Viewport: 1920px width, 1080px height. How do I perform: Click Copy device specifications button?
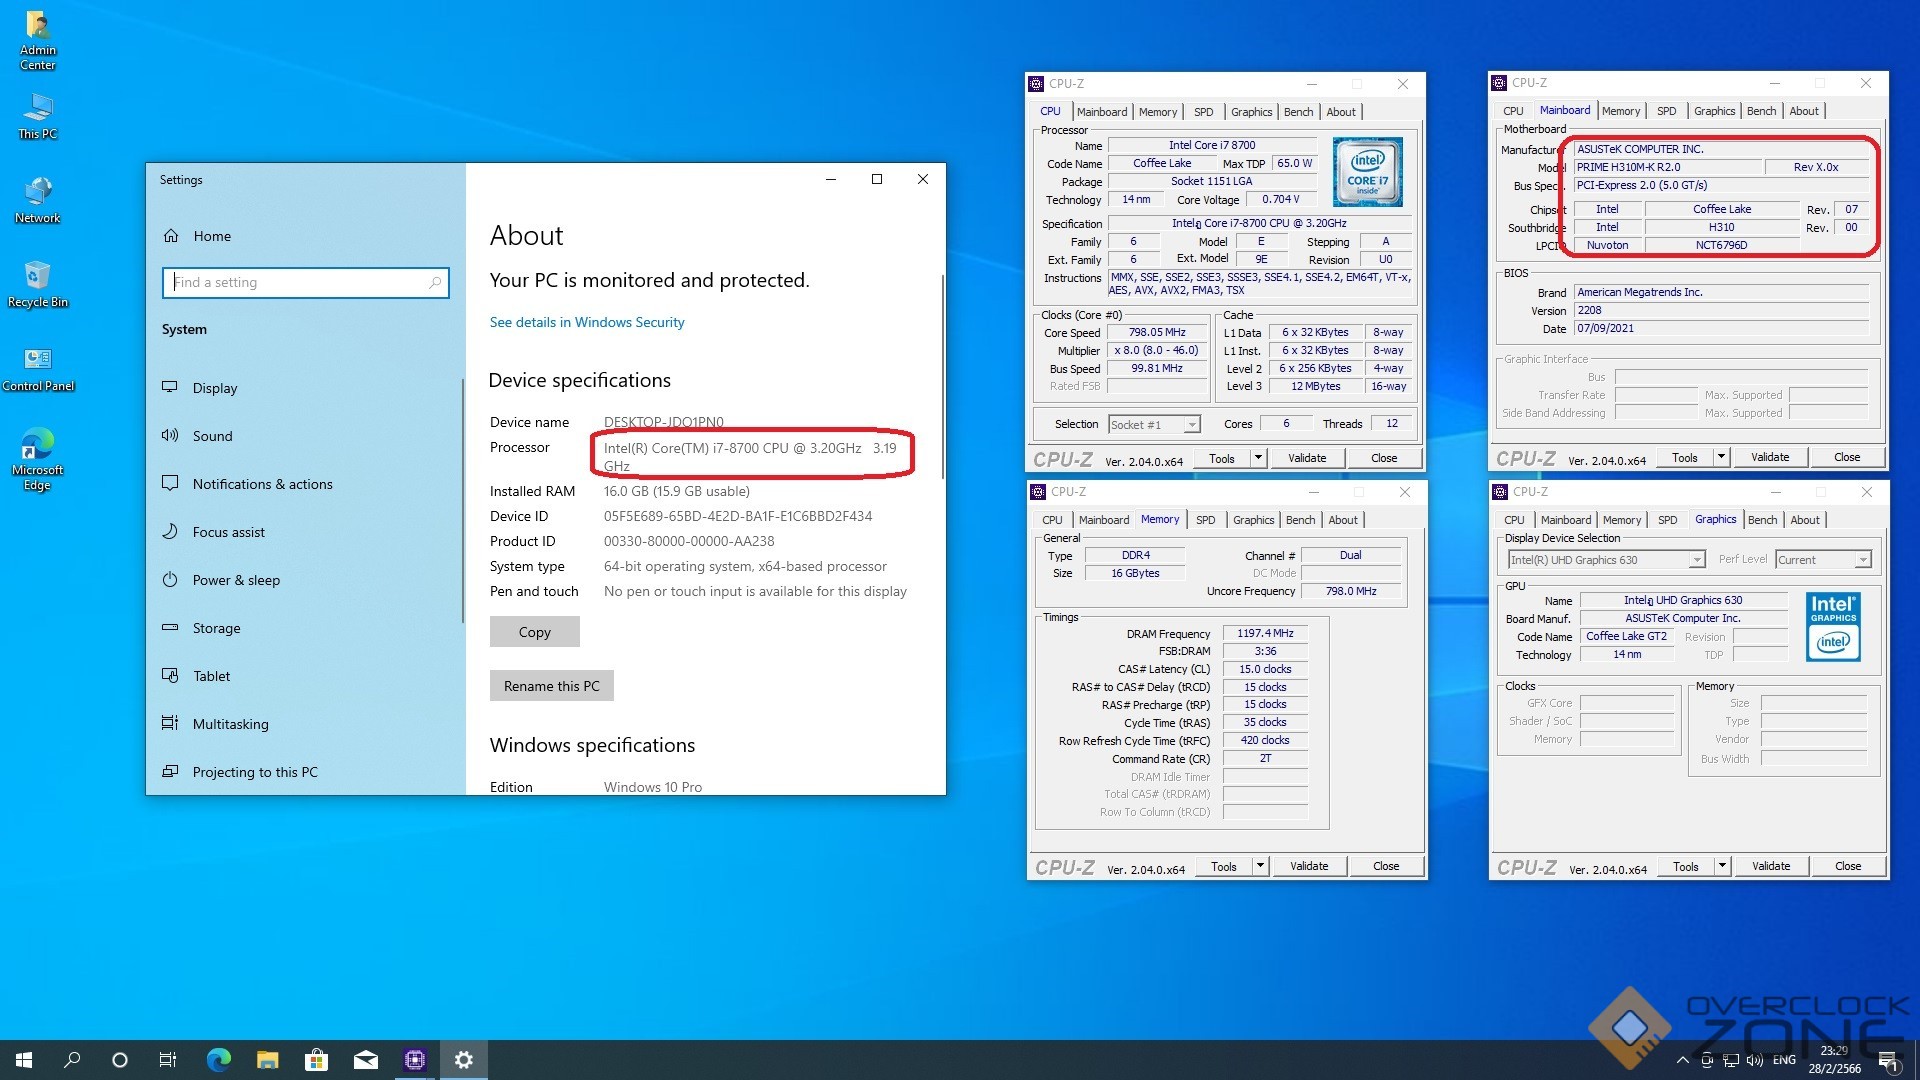click(534, 632)
